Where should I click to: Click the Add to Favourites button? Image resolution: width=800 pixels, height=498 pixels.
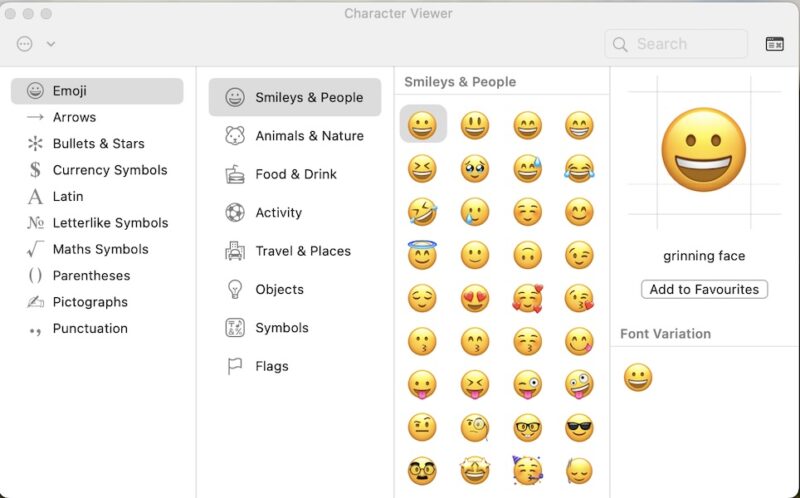pos(704,289)
